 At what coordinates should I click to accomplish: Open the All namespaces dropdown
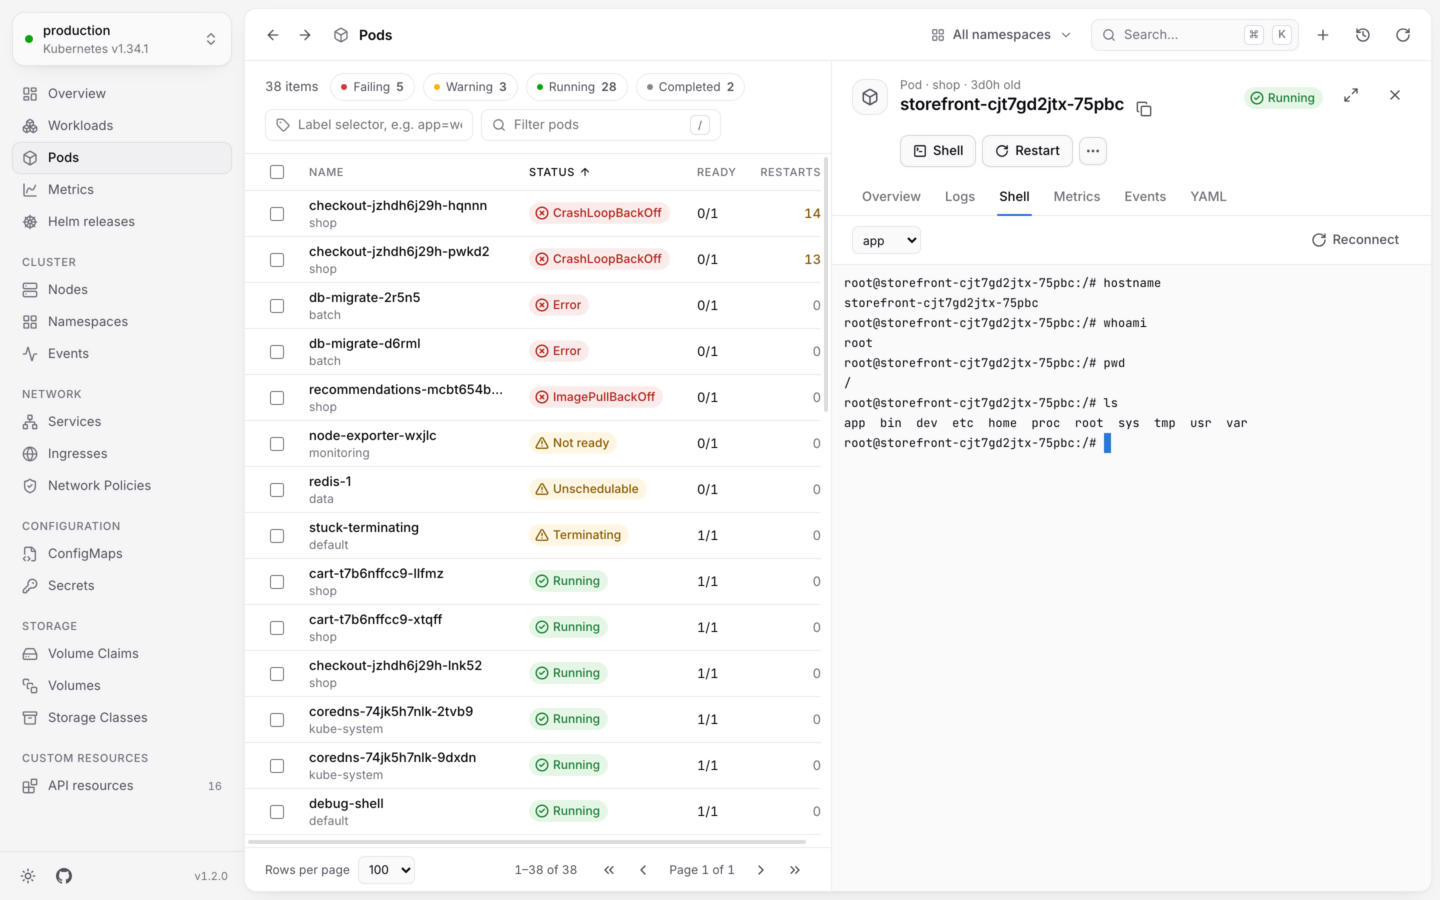[x=1001, y=35]
